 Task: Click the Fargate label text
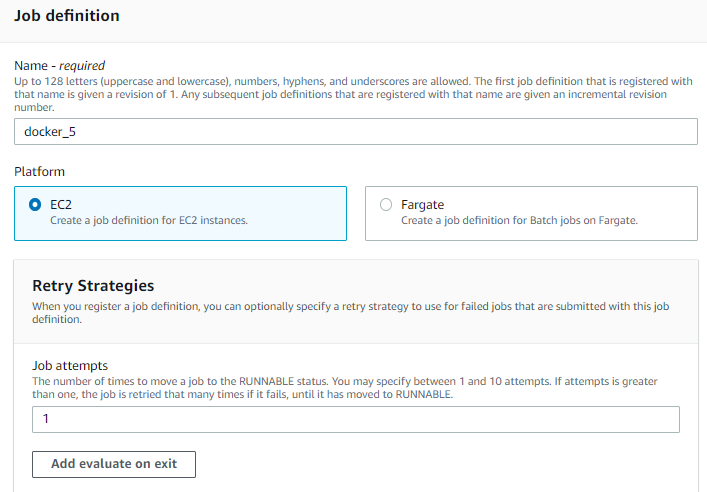tap(422, 205)
